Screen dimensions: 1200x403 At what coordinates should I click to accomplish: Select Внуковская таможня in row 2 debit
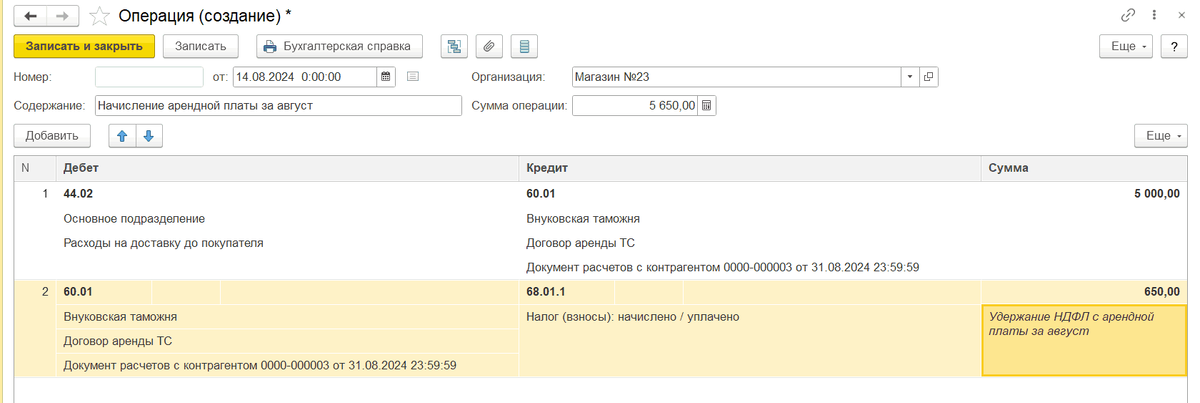pyautogui.click(x=120, y=316)
